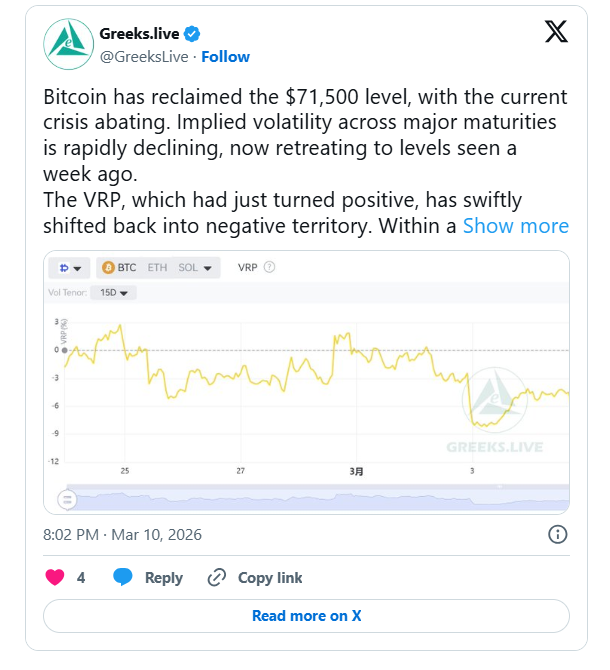Click the VRP help question mark icon
610x670 pixels.
pyautogui.click(x=270, y=268)
